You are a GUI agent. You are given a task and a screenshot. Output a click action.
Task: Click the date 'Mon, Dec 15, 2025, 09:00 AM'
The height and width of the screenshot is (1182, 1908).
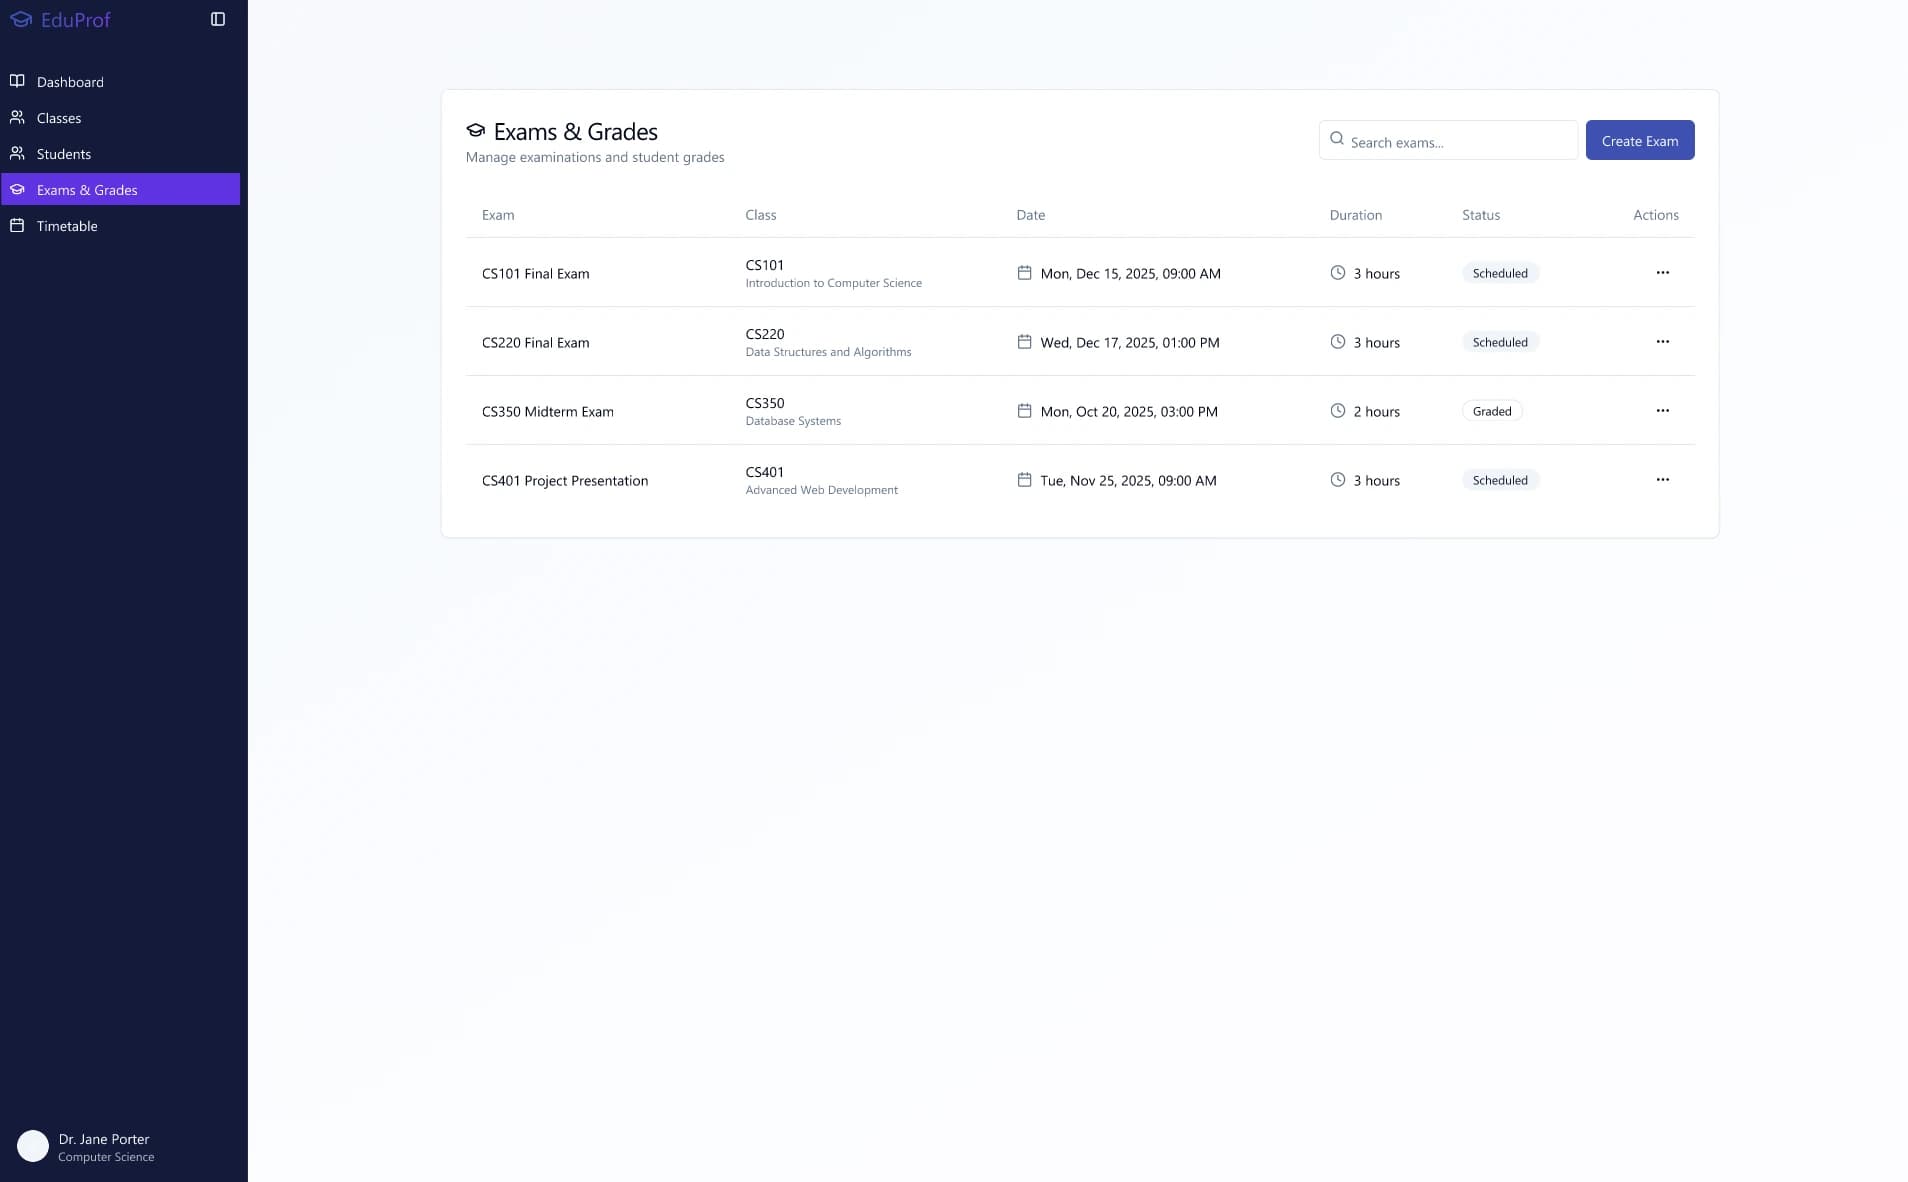[x=1130, y=273]
